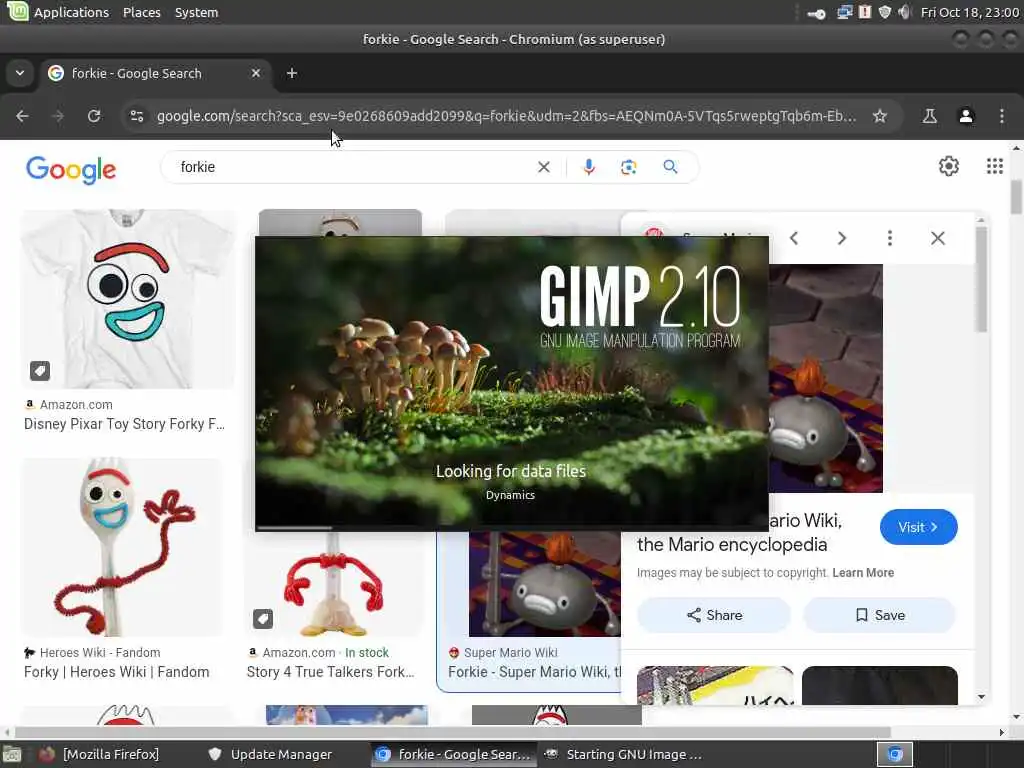Image resolution: width=1024 pixels, height=768 pixels.
Task: Open Forky Heroes Wiki Fandom result
Action: click(x=116, y=672)
